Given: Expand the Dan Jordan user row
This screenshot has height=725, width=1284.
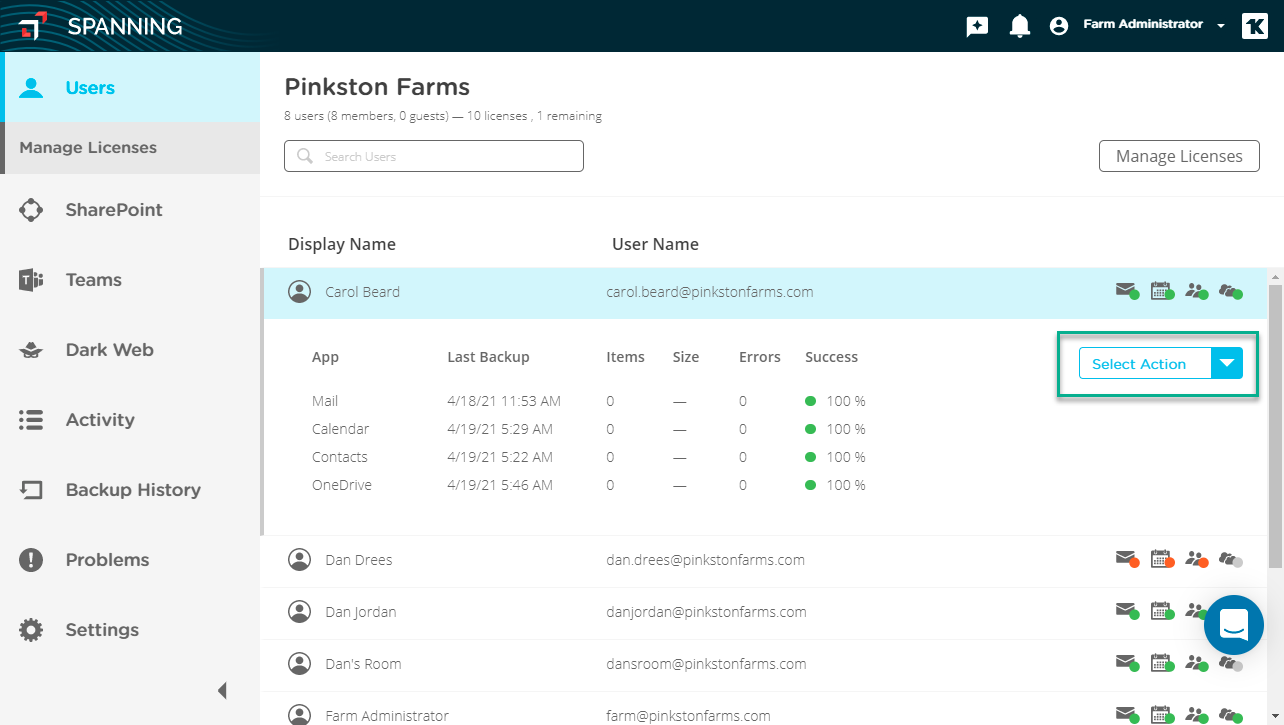Looking at the screenshot, I should tap(764, 612).
